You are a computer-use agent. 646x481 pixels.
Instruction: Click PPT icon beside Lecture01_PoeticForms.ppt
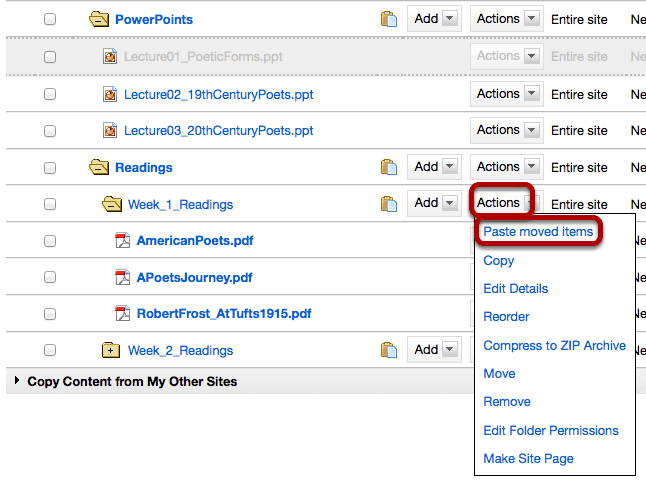pyautogui.click(x=110, y=56)
